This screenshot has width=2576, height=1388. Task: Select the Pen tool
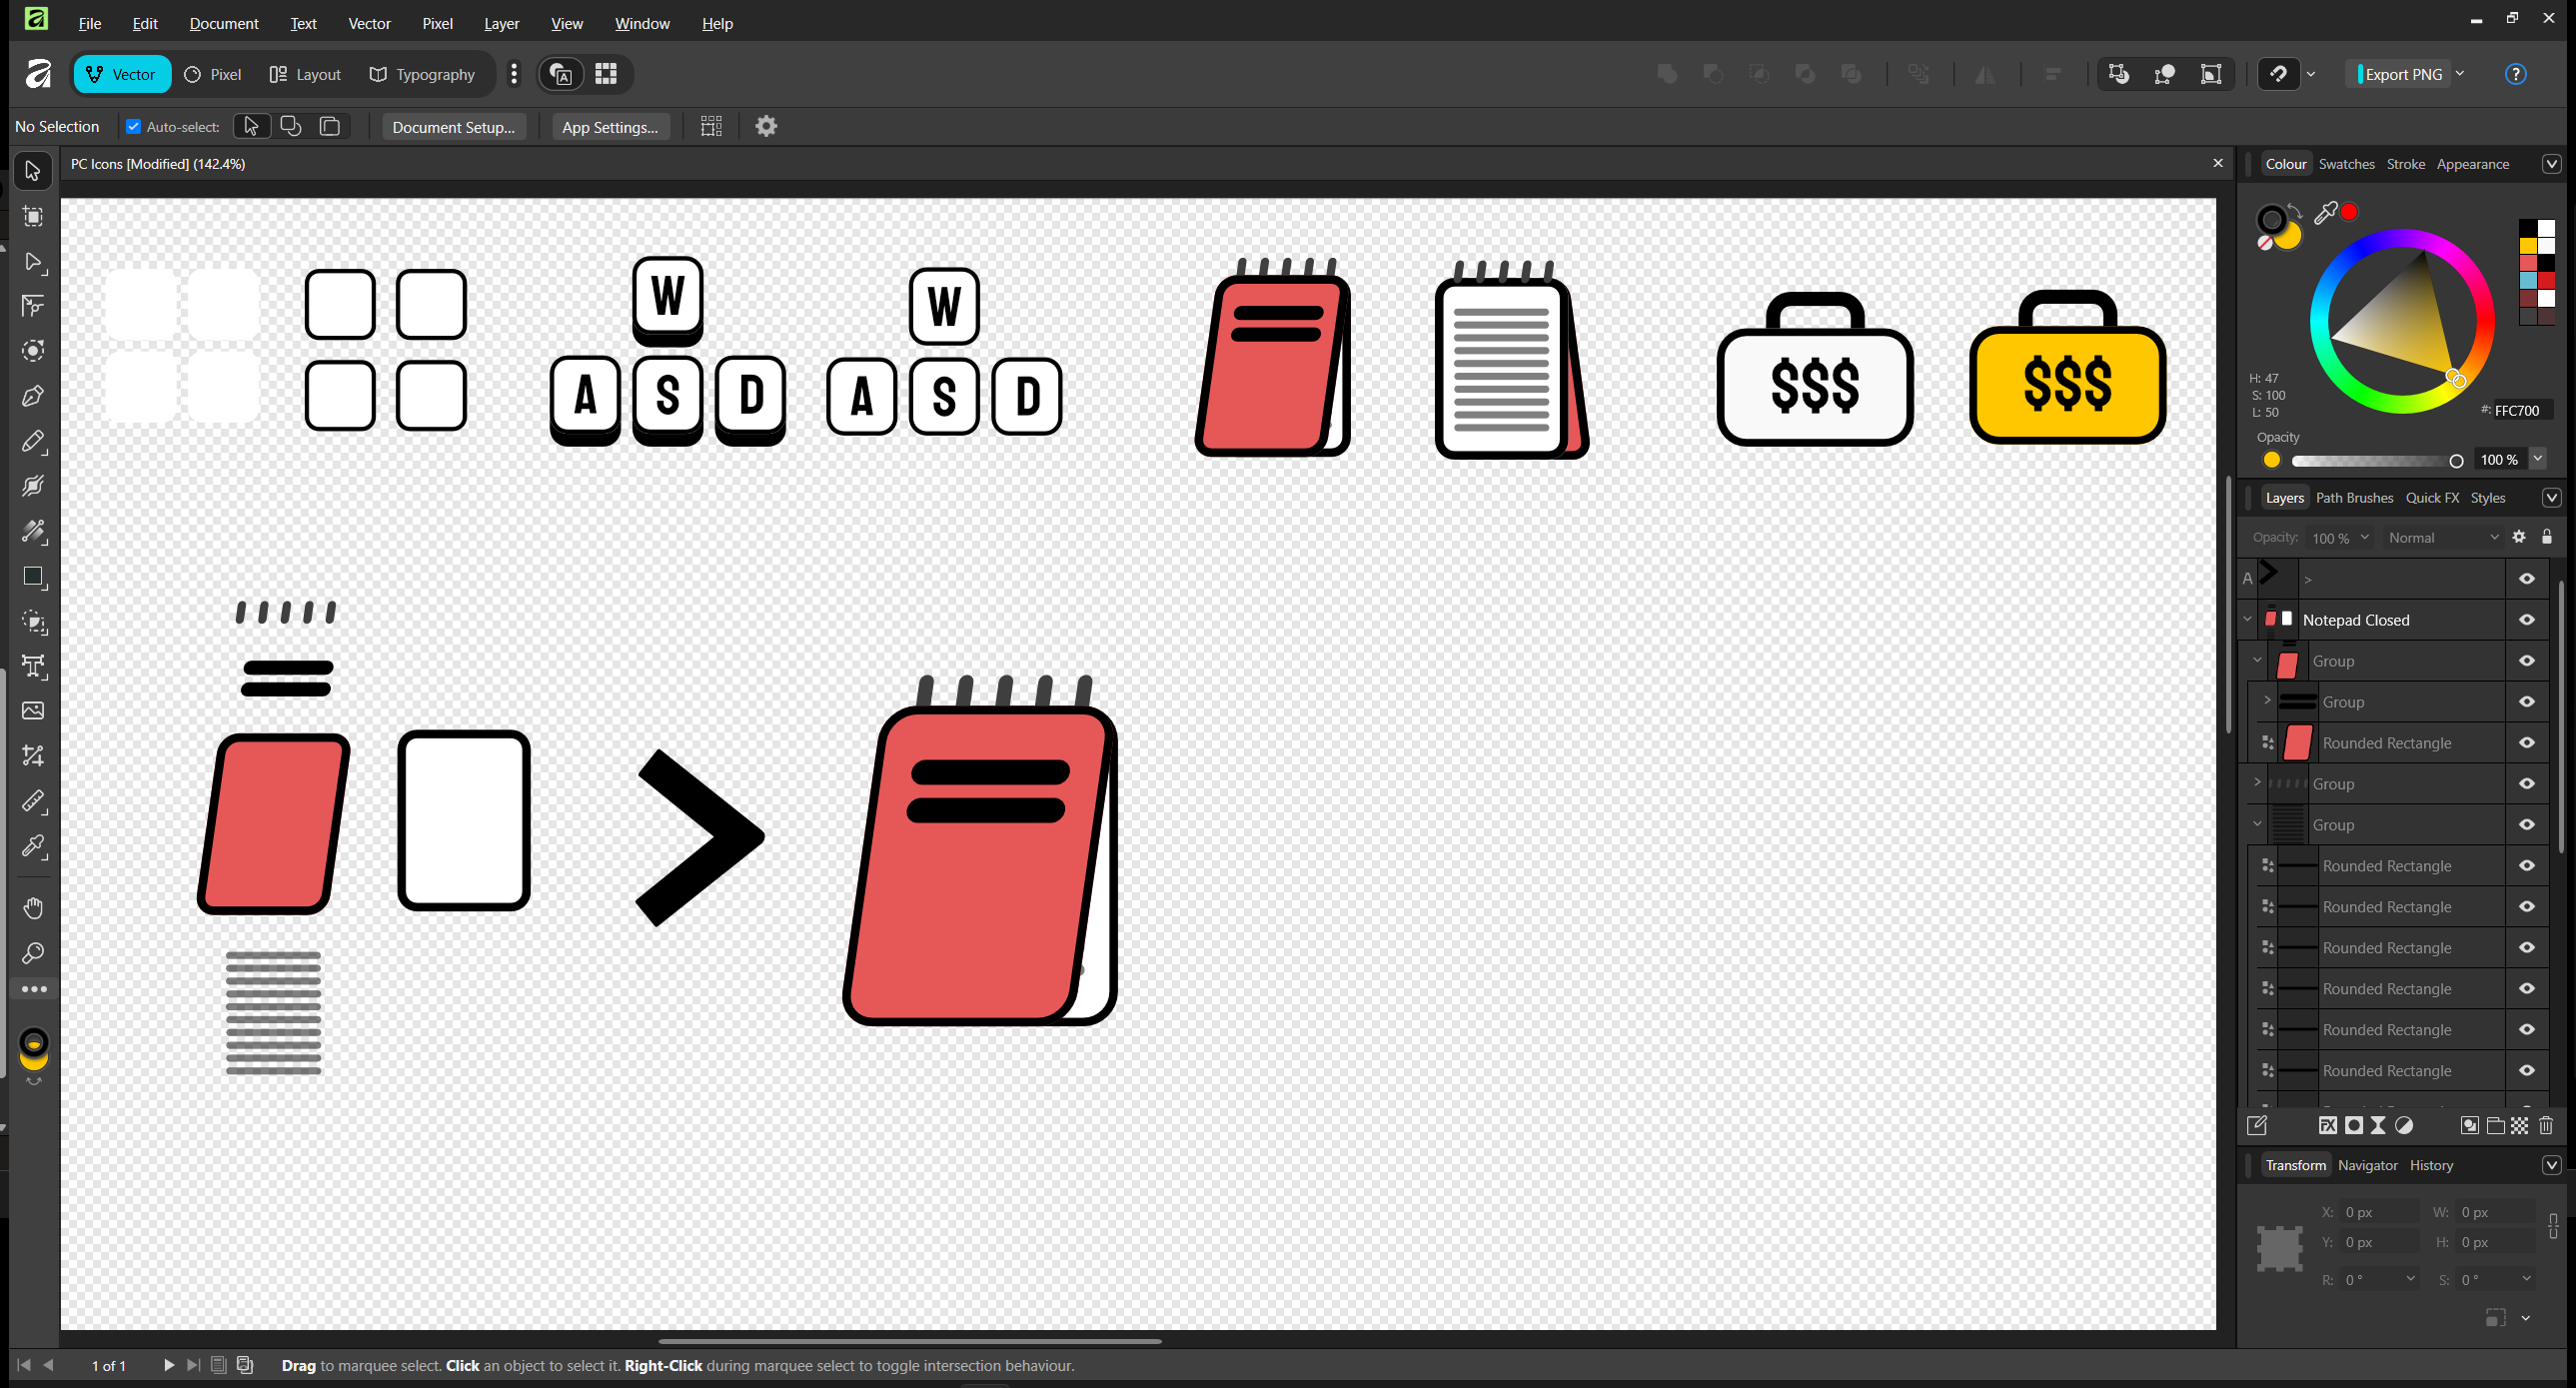point(33,397)
